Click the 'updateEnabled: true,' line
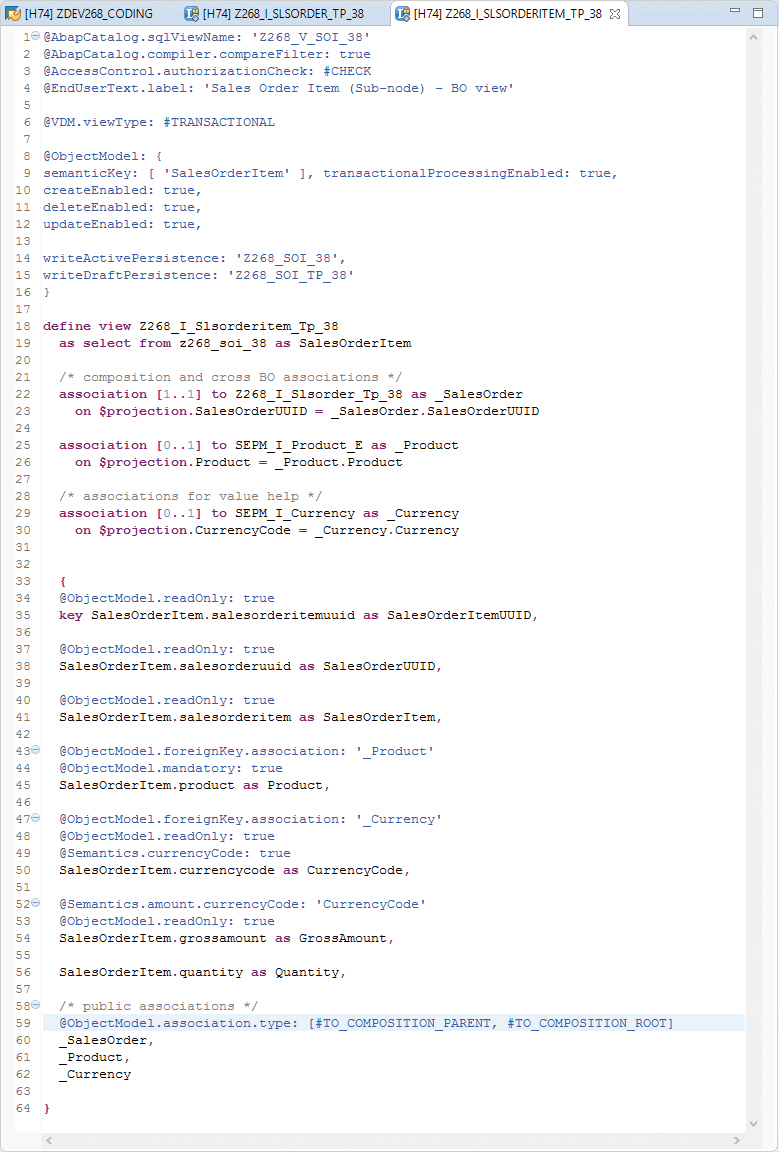Image resolution: width=779 pixels, height=1152 pixels. 121,224
